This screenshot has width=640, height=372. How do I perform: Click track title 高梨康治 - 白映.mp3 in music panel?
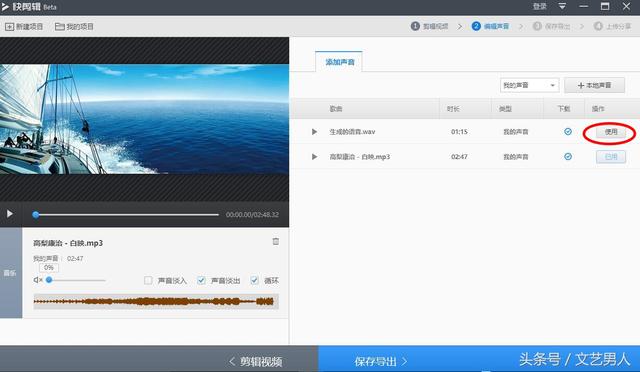68,243
